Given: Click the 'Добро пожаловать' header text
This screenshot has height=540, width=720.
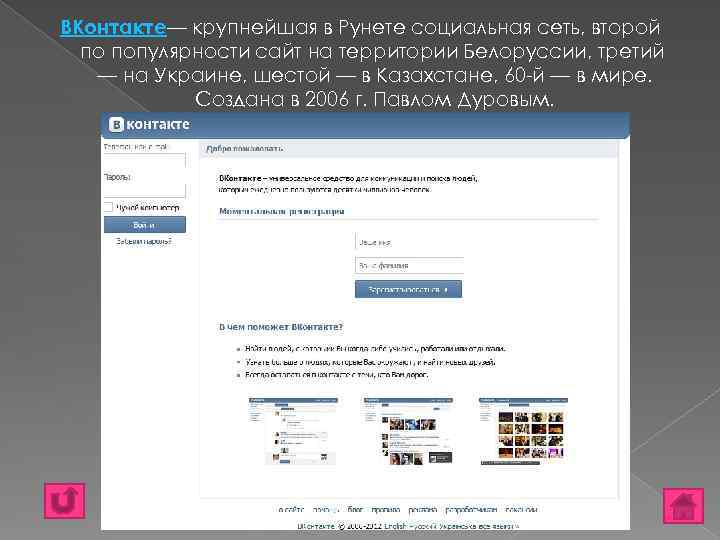Looking at the screenshot, I should 244,149.
